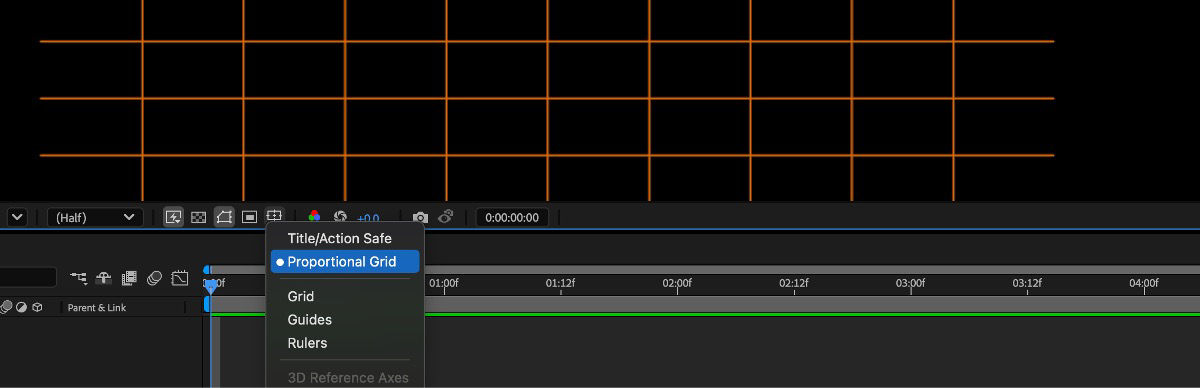Enable motion blur overlapping circles icon
Screen dimensions: 1200x388
pos(154,278)
